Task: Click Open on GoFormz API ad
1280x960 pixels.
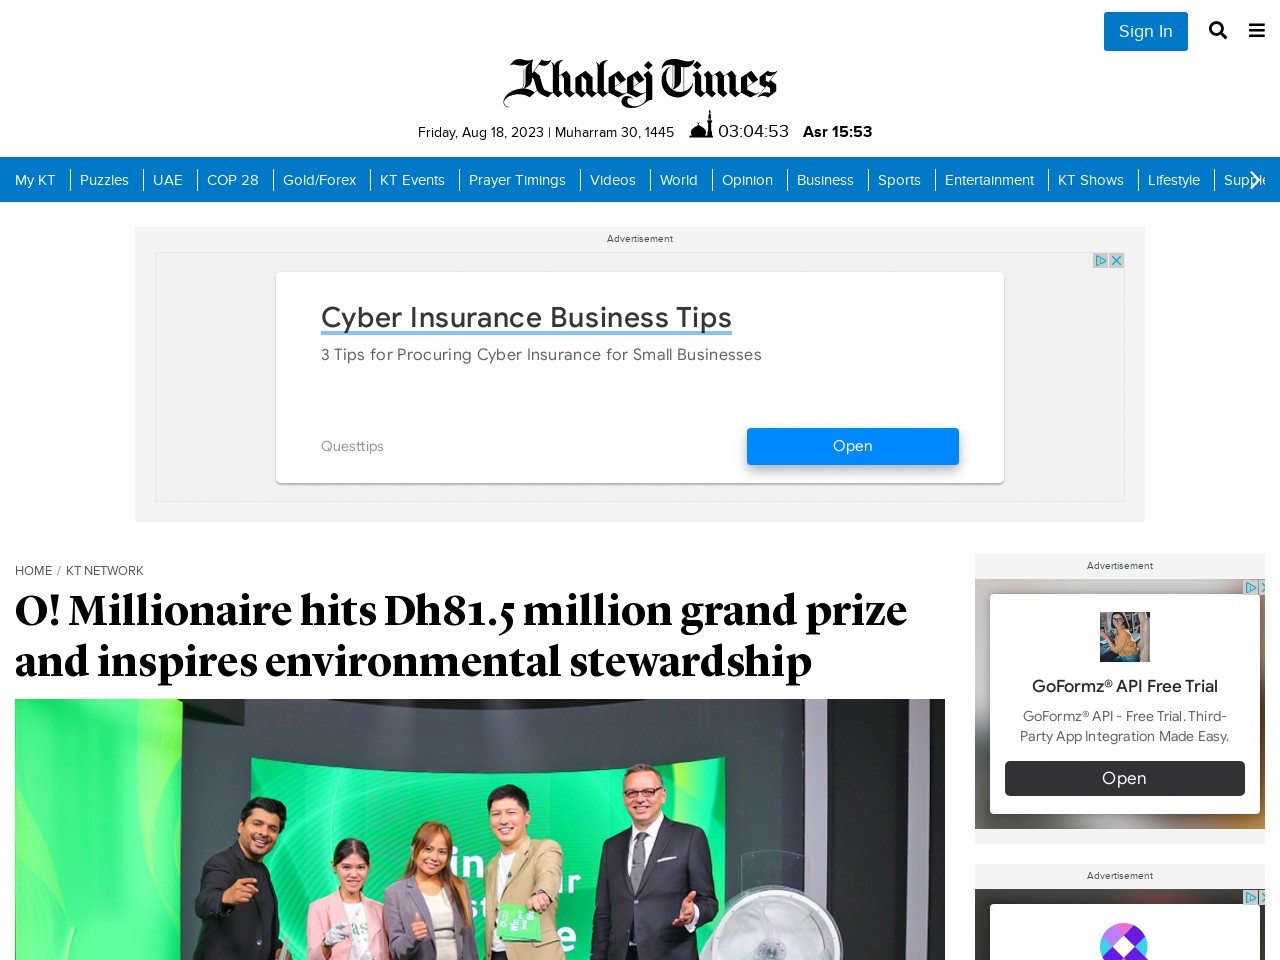Action: [1125, 778]
